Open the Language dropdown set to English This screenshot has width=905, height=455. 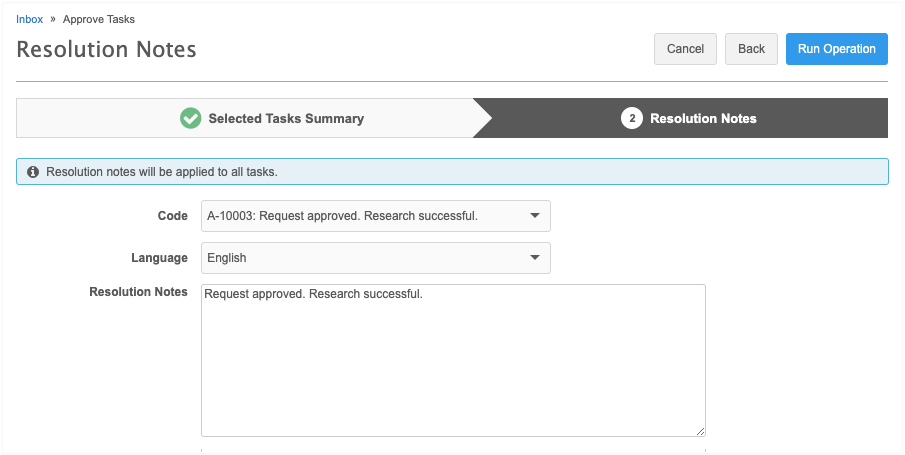click(360, 258)
